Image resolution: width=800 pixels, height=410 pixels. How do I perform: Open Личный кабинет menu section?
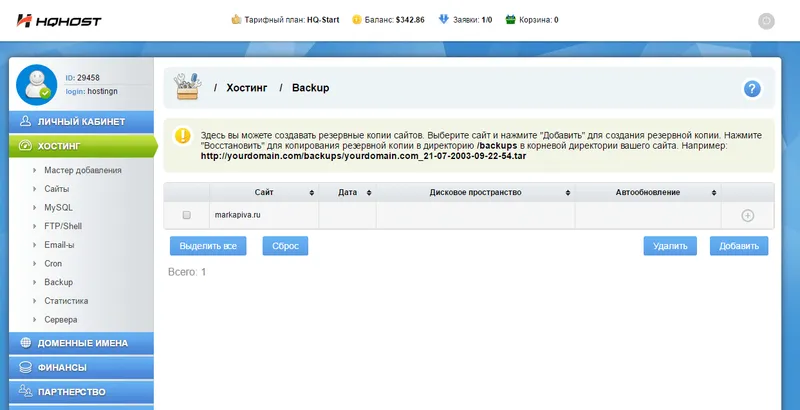[81, 122]
